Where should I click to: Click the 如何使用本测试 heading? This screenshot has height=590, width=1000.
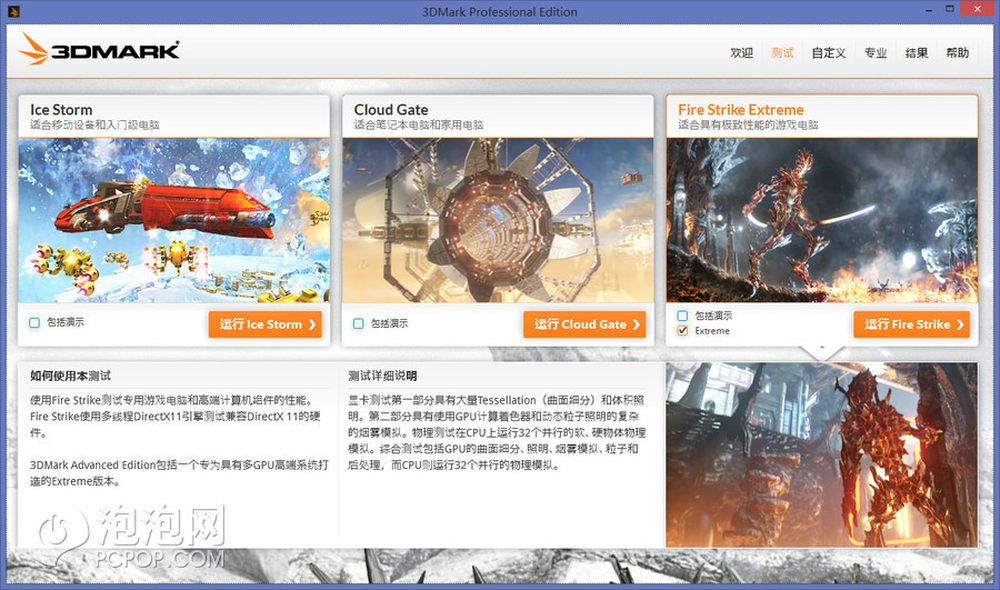click(70, 376)
